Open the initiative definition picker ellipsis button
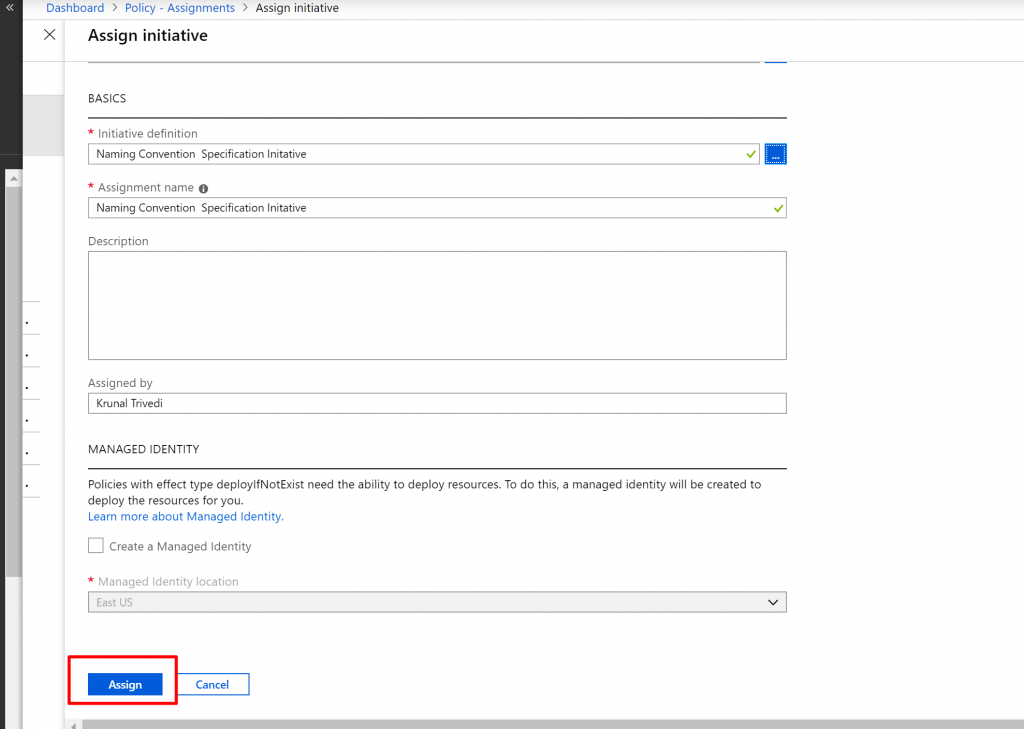 (x=775, y=154)
